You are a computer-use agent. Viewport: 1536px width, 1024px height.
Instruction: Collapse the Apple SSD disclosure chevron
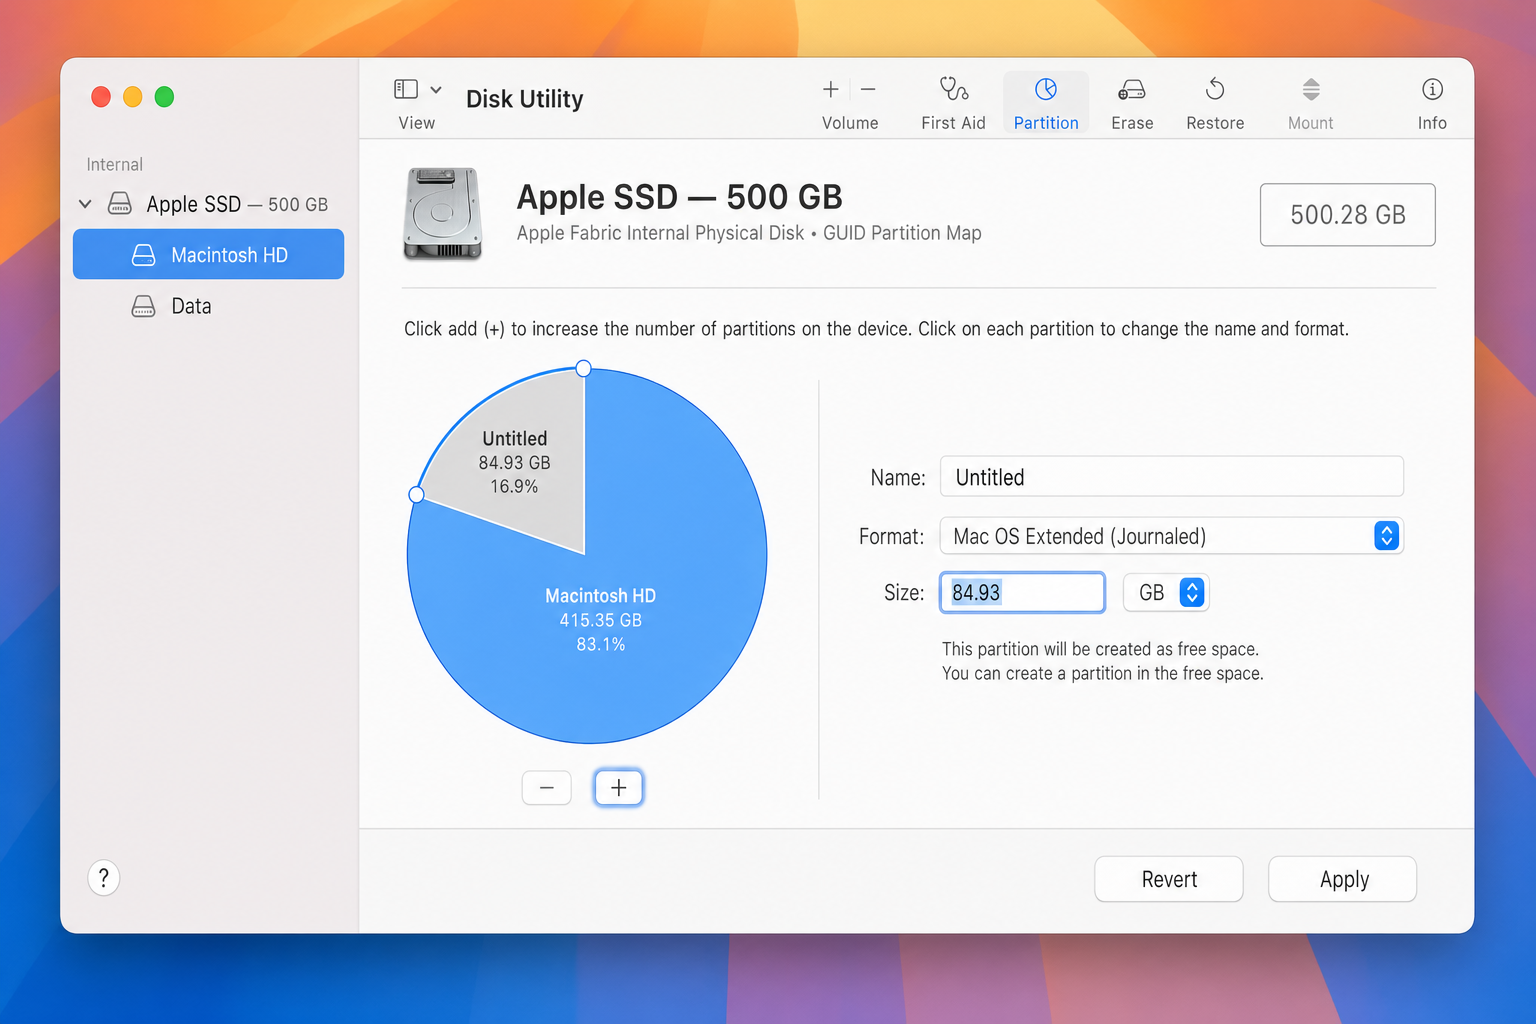pyautogui.click(x=85, y=204)
